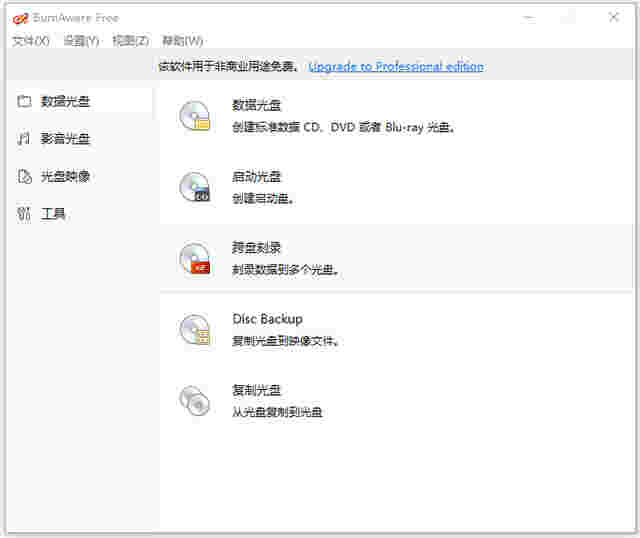The height and width of the screenshot is (538, 640).
Task: Open the 文件(X) menu
Action: point(30,41)
